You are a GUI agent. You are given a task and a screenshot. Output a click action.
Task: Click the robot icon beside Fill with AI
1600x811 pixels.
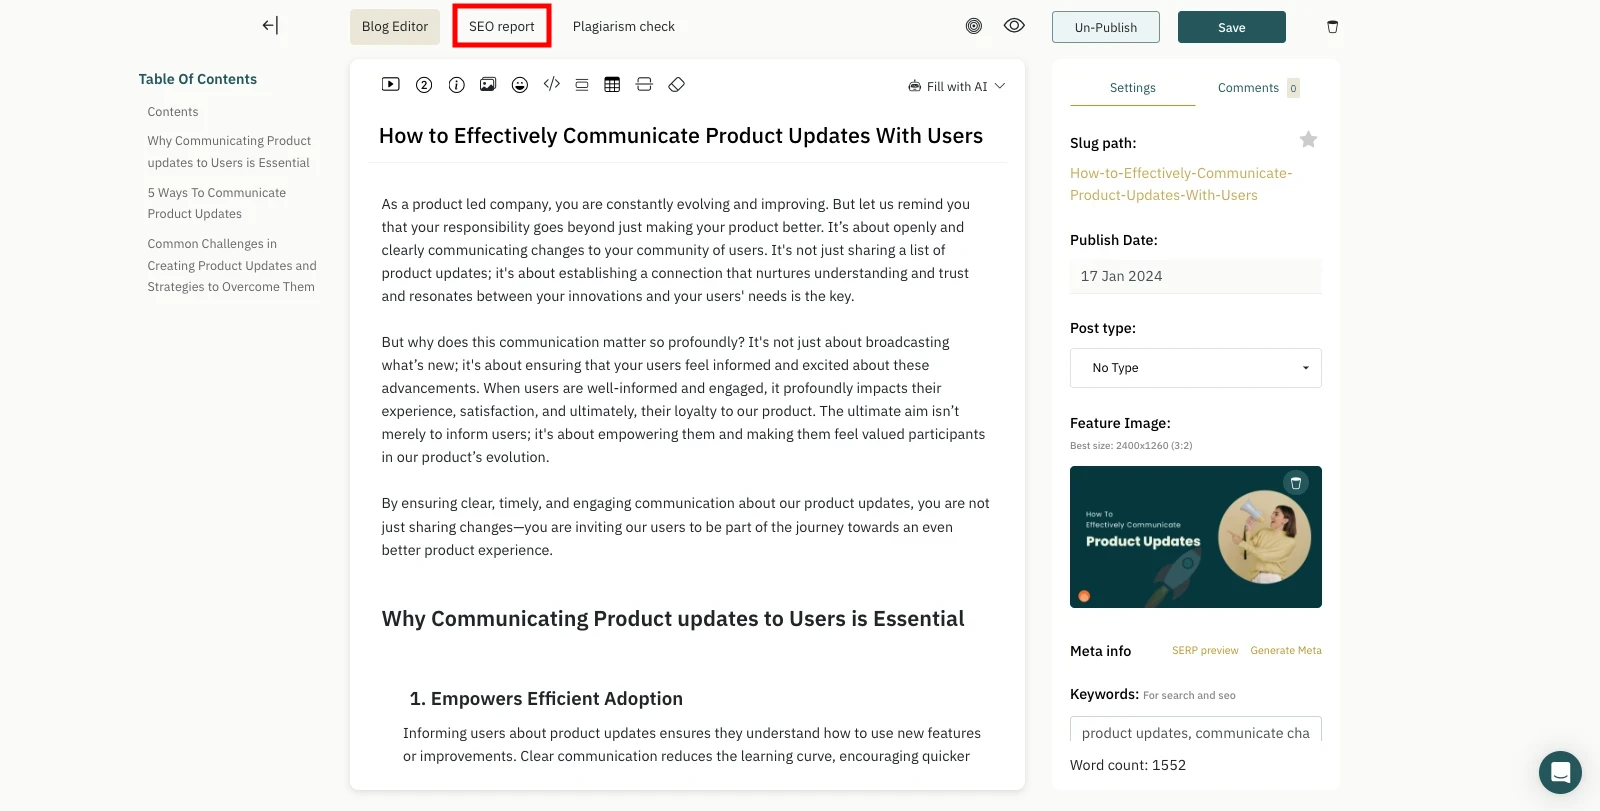pos(914,87)
